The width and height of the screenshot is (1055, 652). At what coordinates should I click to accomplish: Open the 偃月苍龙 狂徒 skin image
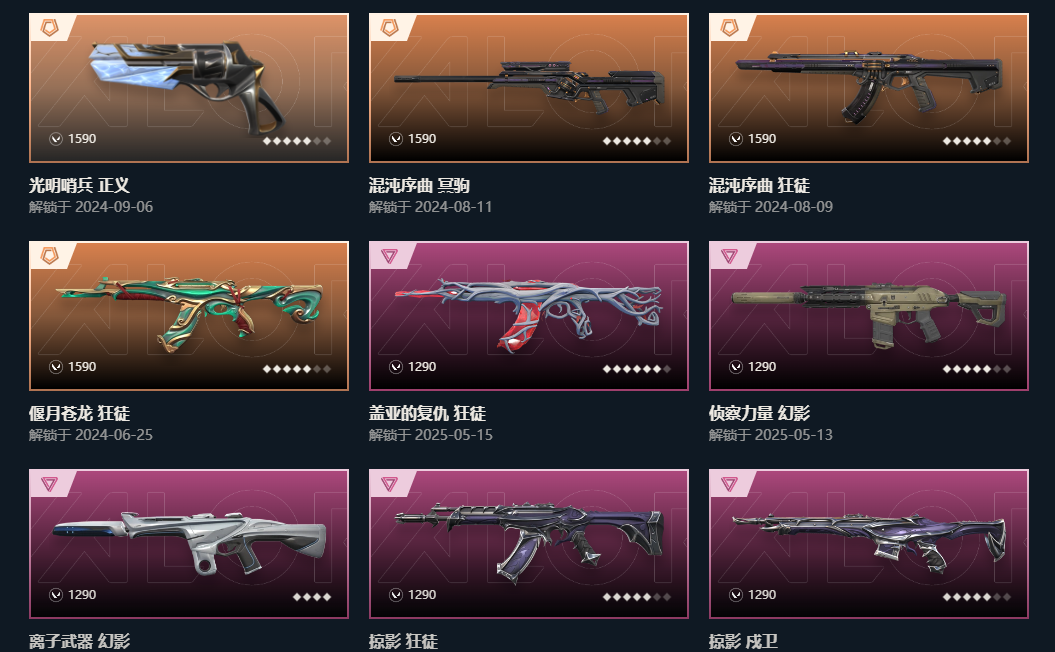click(x=189, y=316)
